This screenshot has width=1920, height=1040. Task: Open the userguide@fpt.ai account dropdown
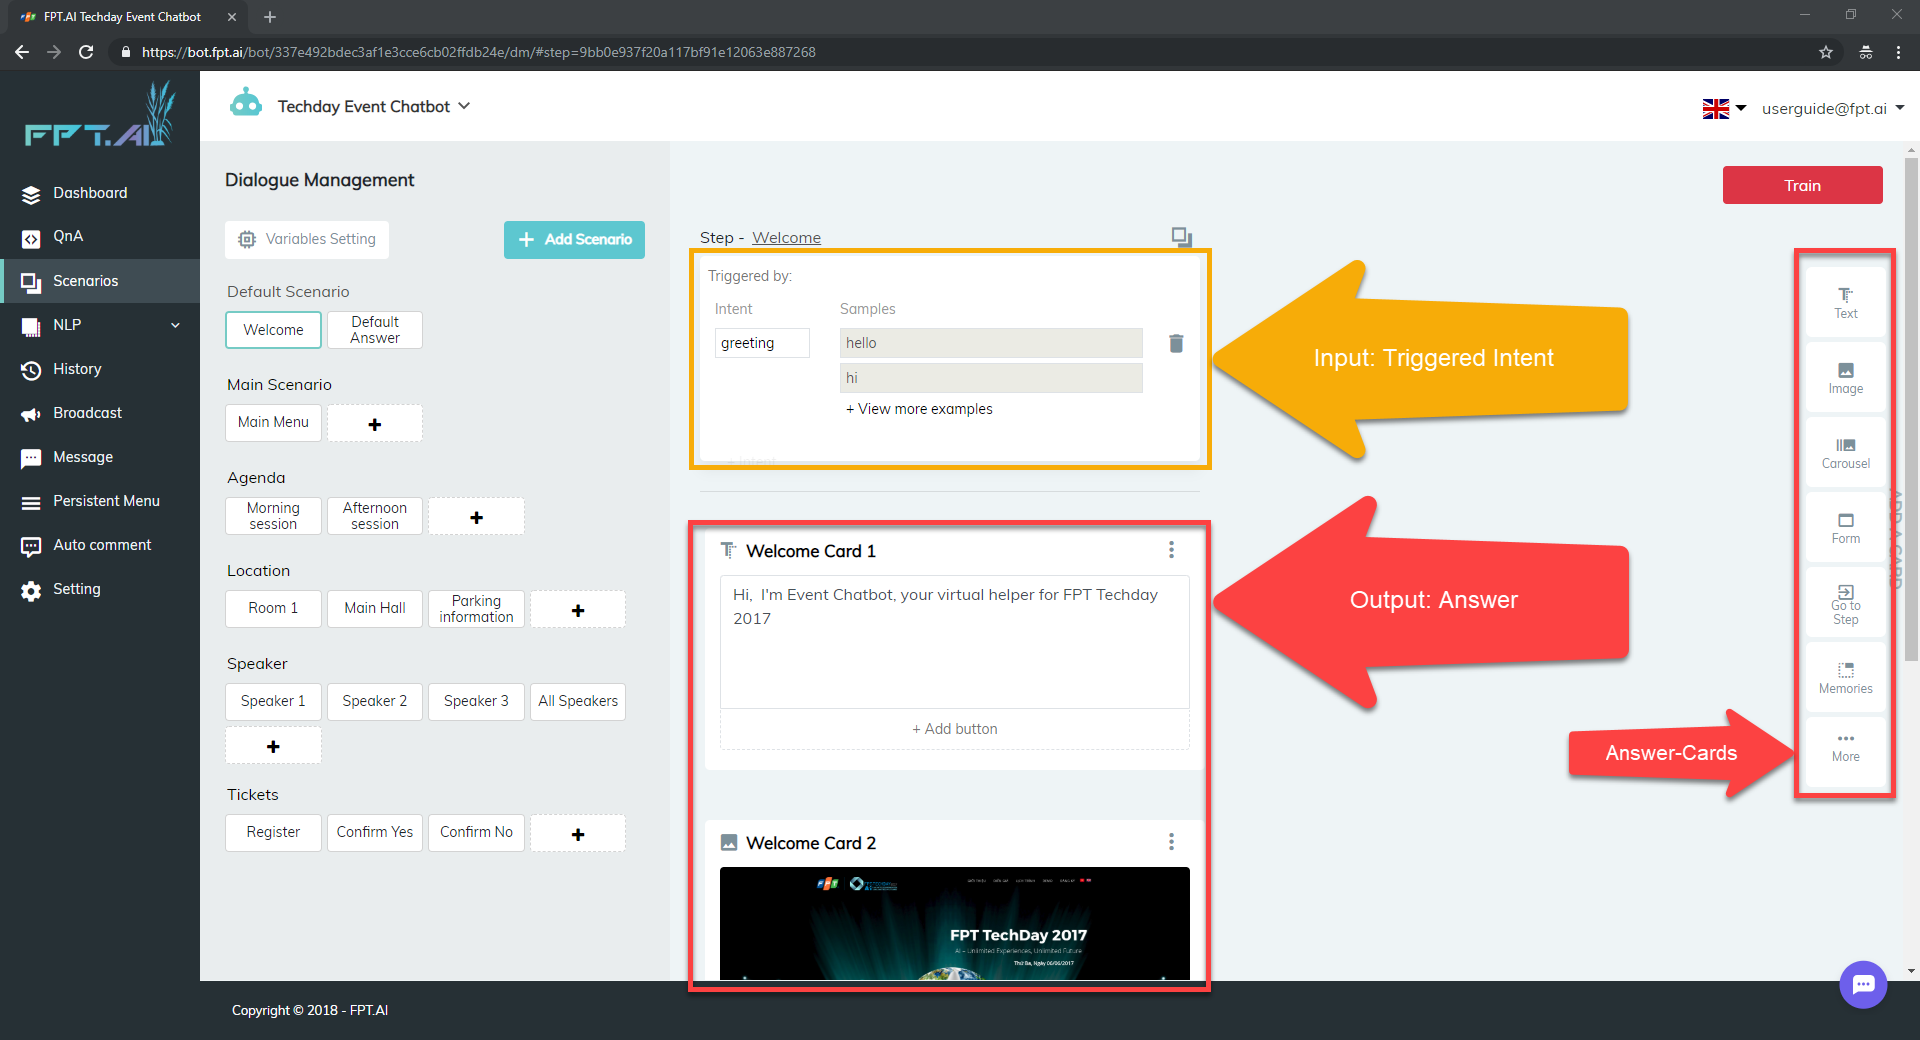coord(1832,108)
